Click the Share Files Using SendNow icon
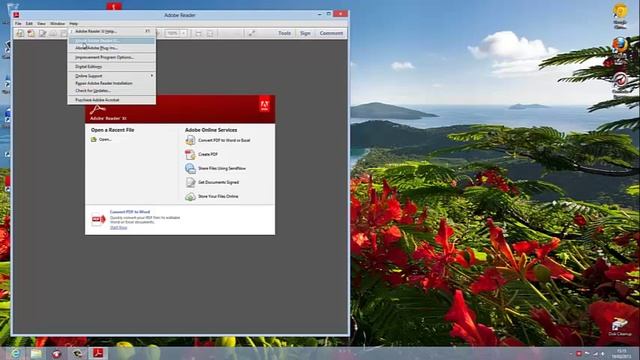Image resolution: width=640 pixels, height=360 pixels. (190, 168)
